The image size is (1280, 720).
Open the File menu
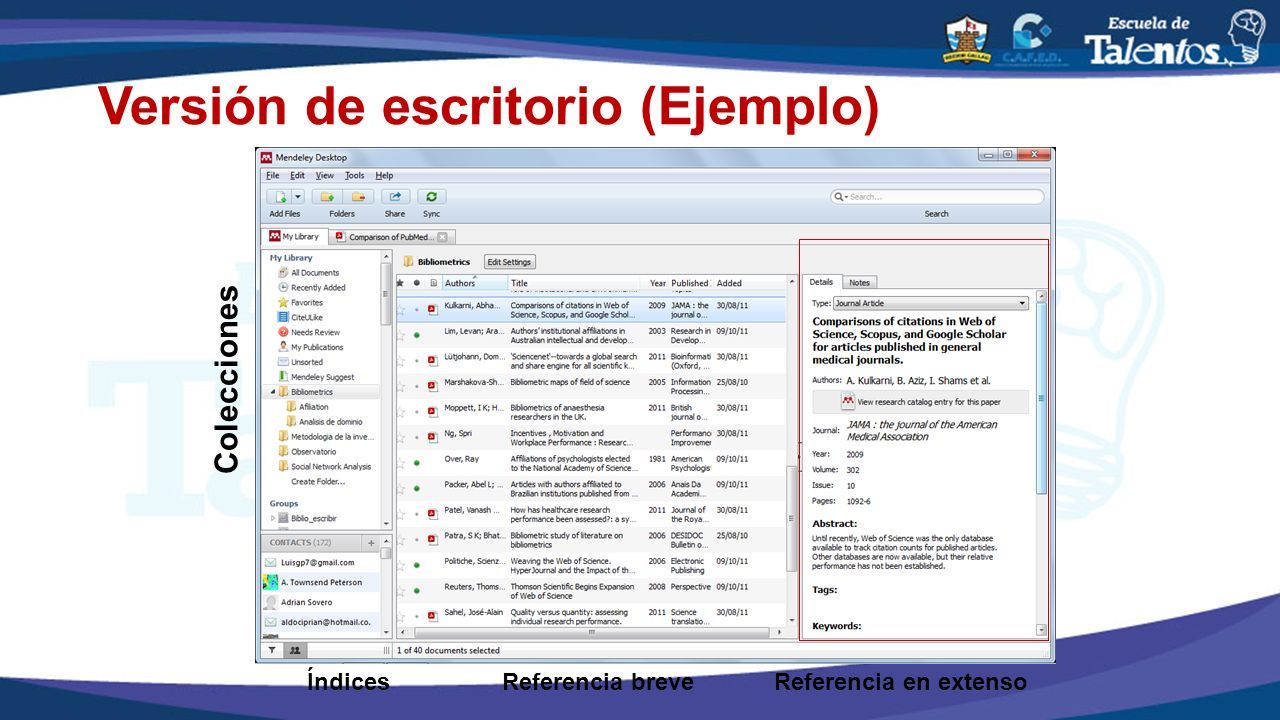click(x=273, y=175)
